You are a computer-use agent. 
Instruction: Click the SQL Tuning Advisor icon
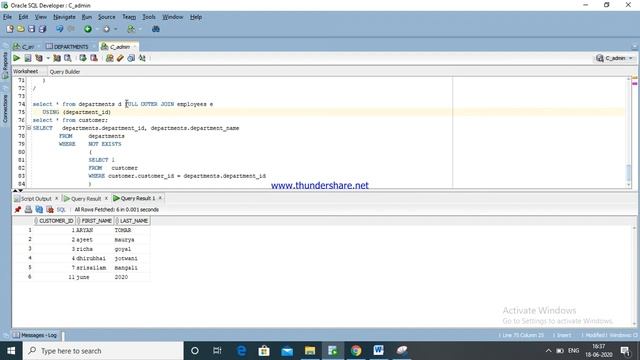pyautogui.click(x=68, y=58)
